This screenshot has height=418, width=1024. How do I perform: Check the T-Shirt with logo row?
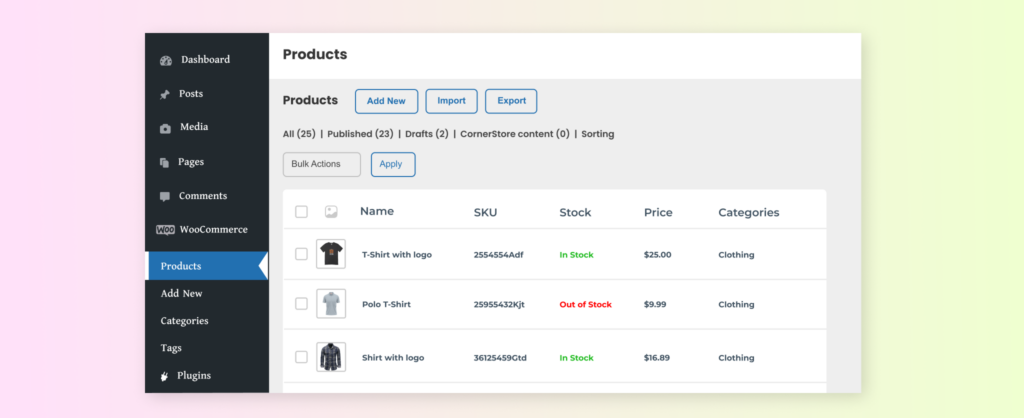tap(302, 254)
